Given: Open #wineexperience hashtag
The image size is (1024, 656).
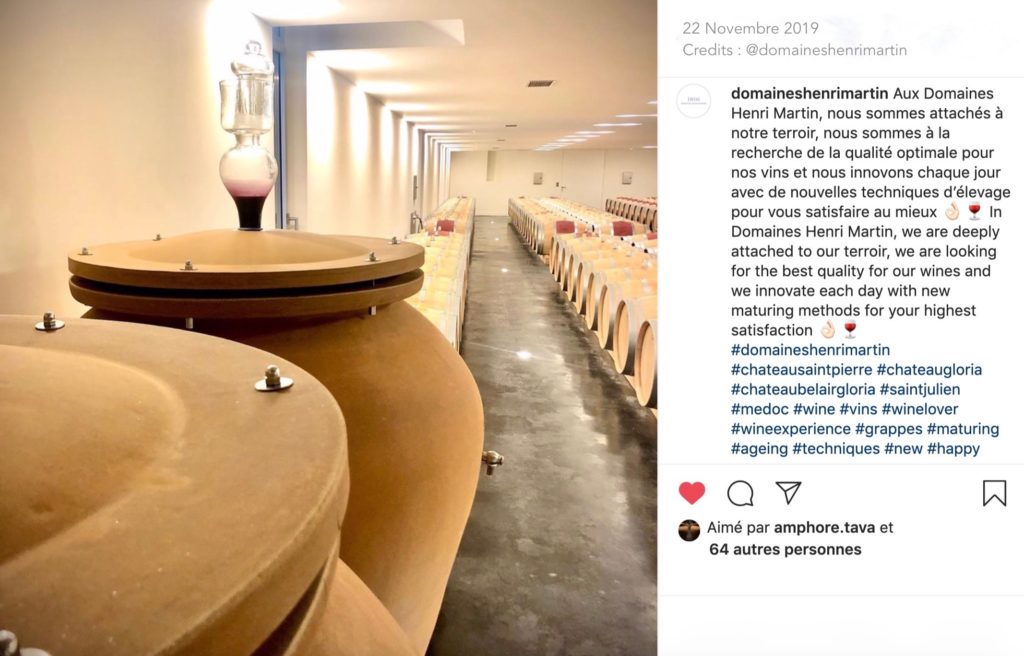Looking at the screenshot, I should pos(791,429).
